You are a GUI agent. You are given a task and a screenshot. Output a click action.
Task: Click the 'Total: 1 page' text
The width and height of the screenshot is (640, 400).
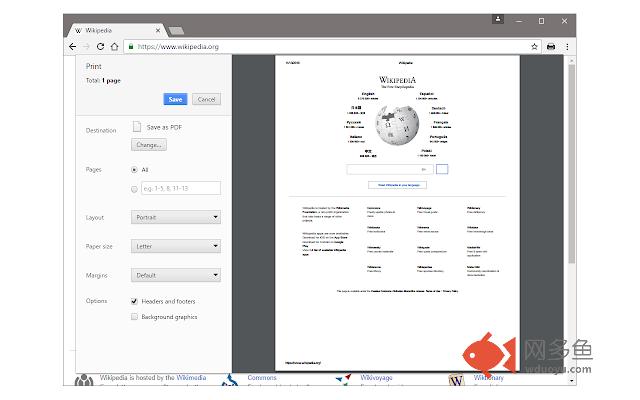tap(103, 80)
